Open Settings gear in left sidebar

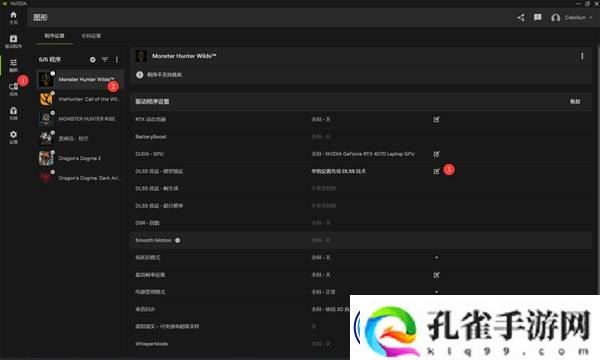coord(13,137)
